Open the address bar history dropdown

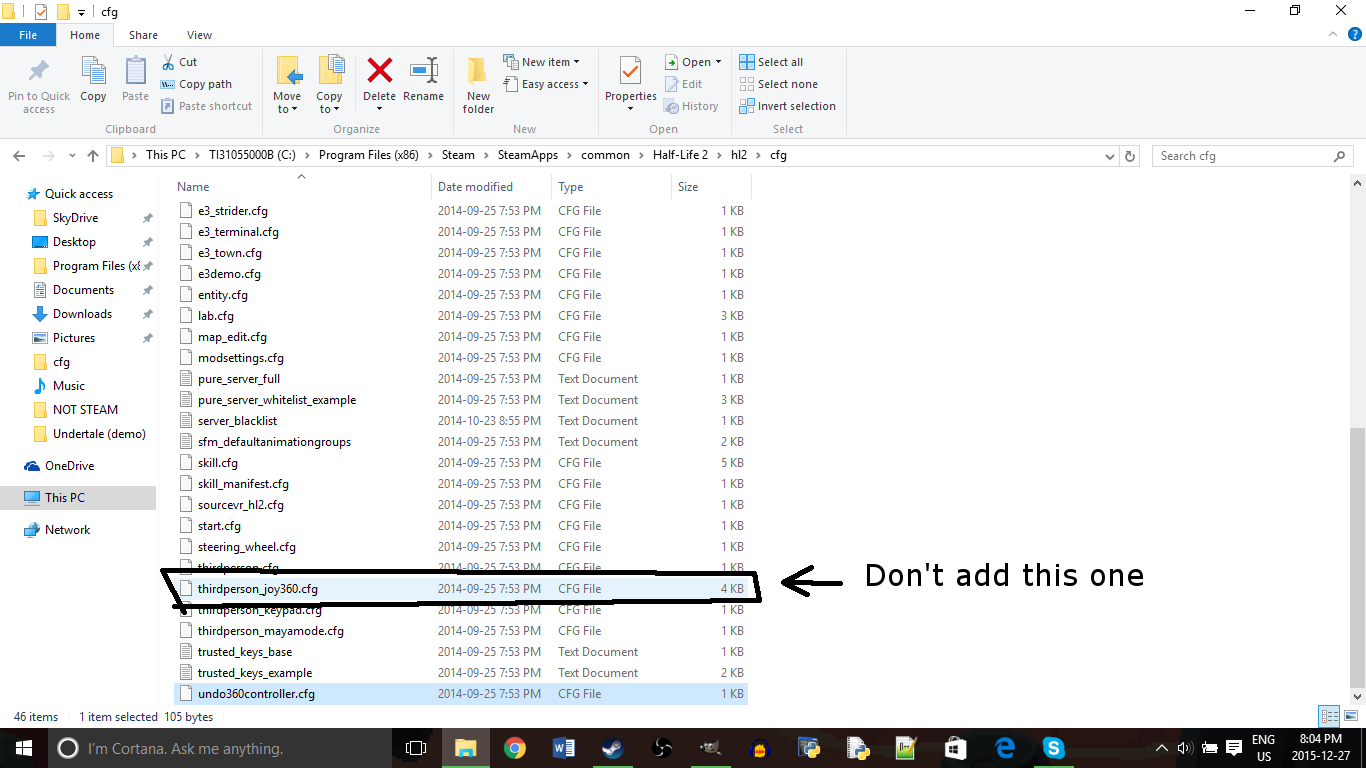coord(1110,156)
